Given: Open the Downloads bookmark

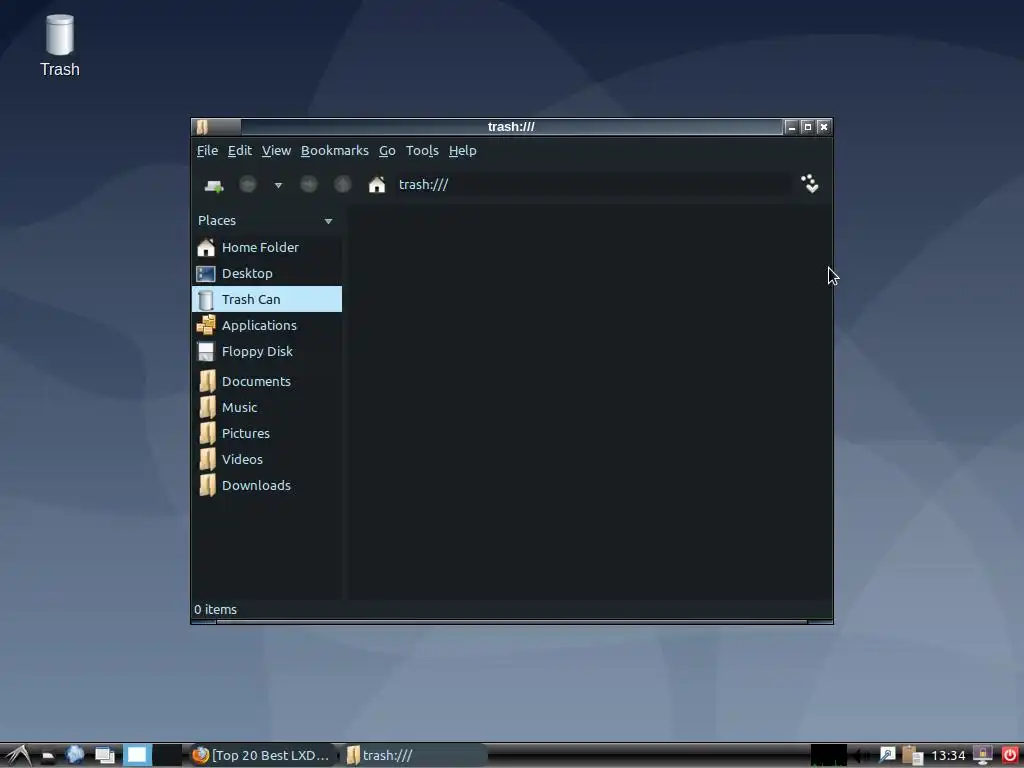Looking at the screenshot, I should click(267, 486).
